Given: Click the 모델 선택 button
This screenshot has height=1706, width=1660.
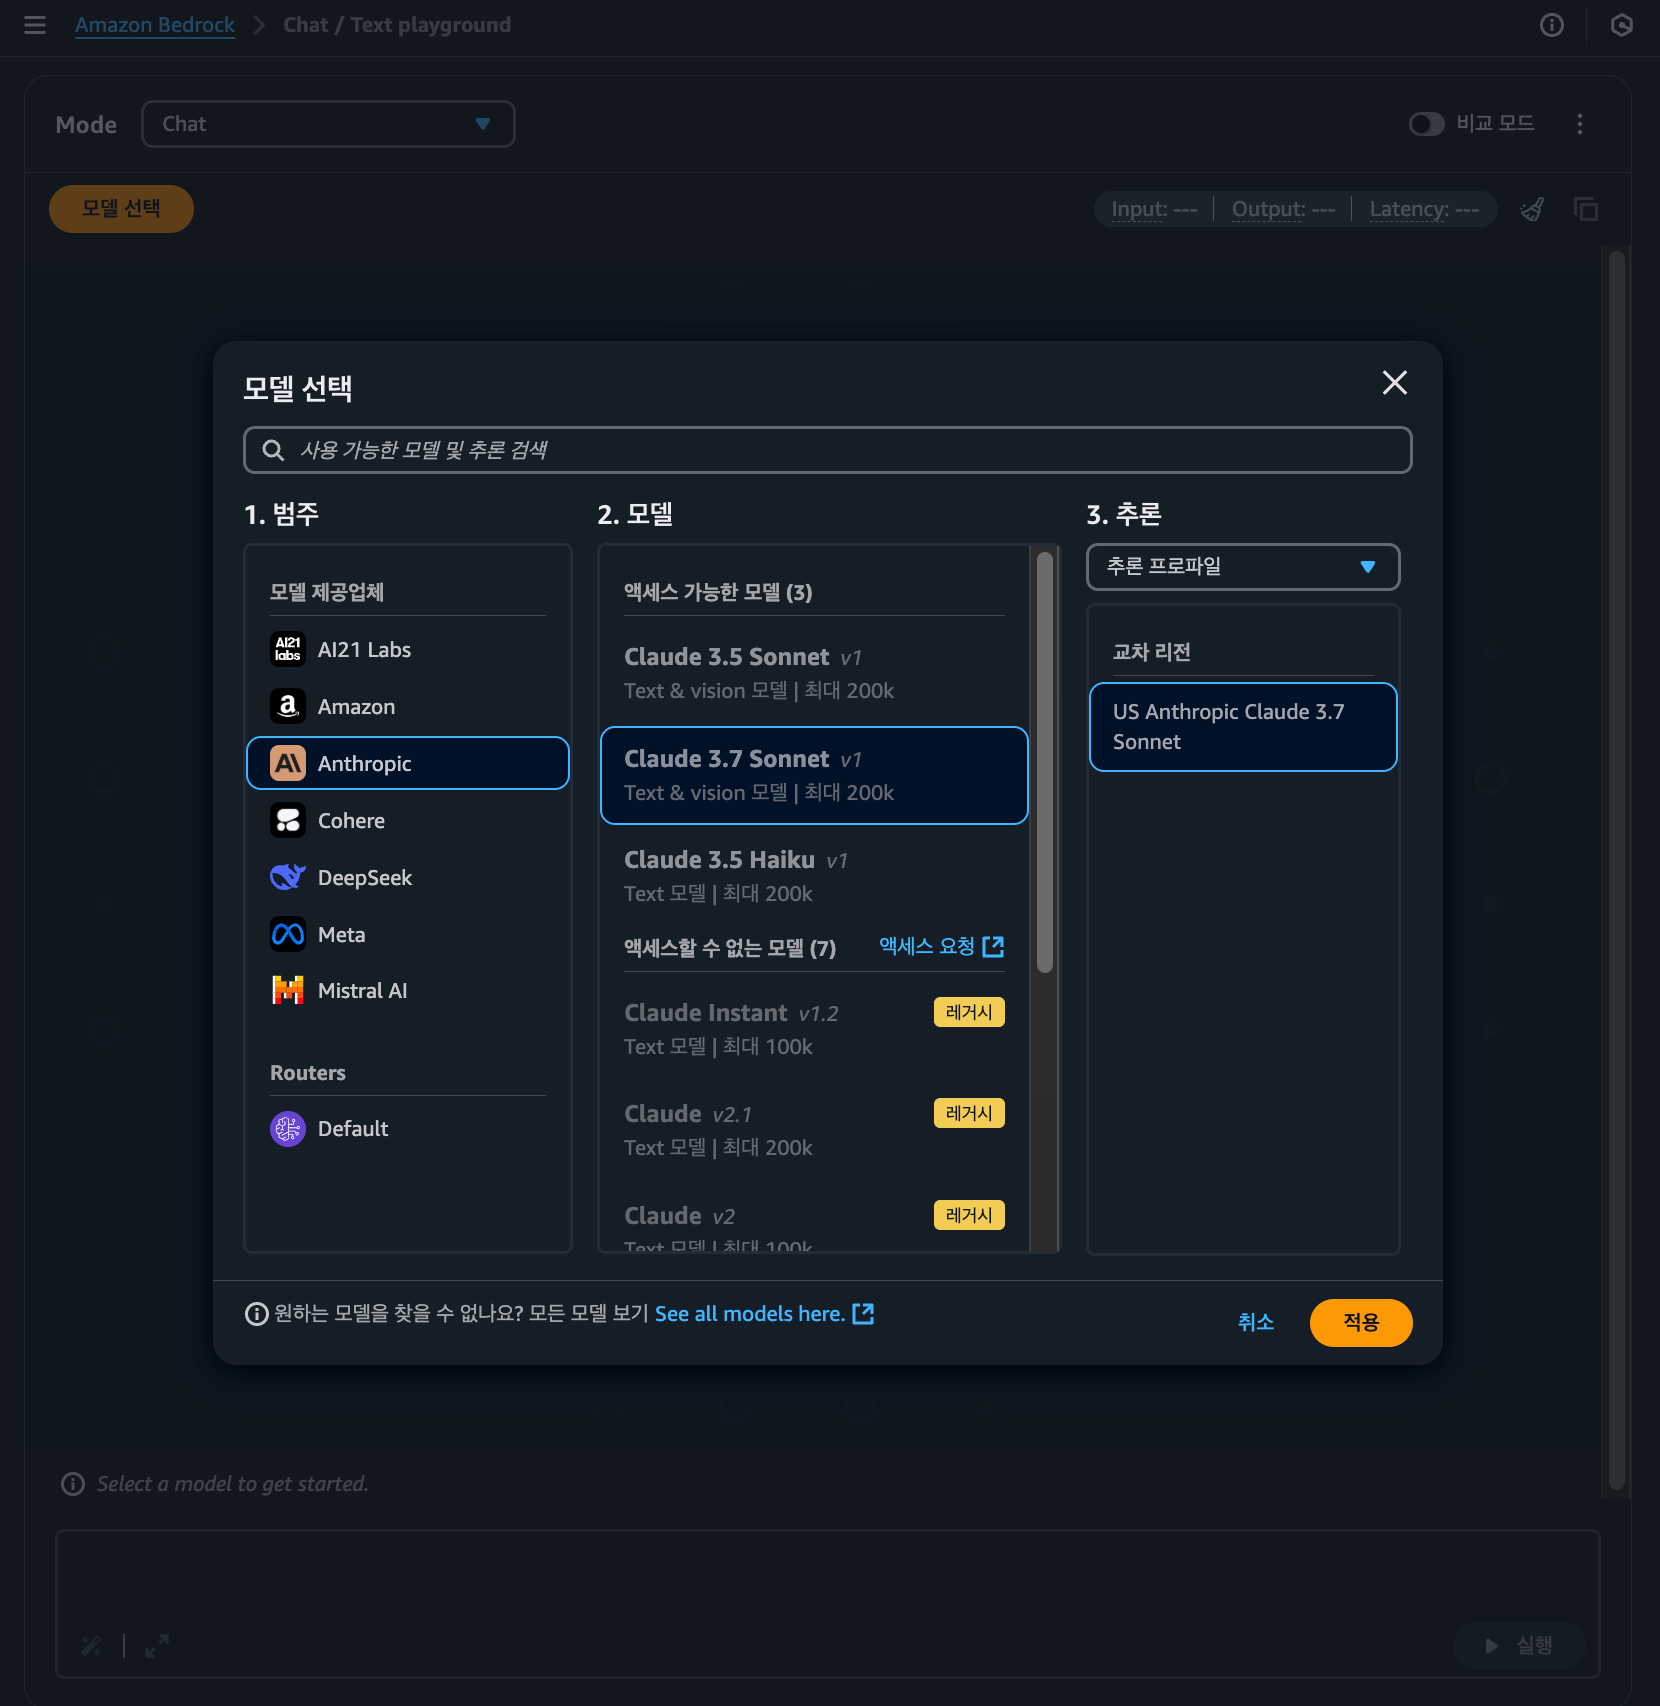Looking at the screenshot, I should coord(121,209).
